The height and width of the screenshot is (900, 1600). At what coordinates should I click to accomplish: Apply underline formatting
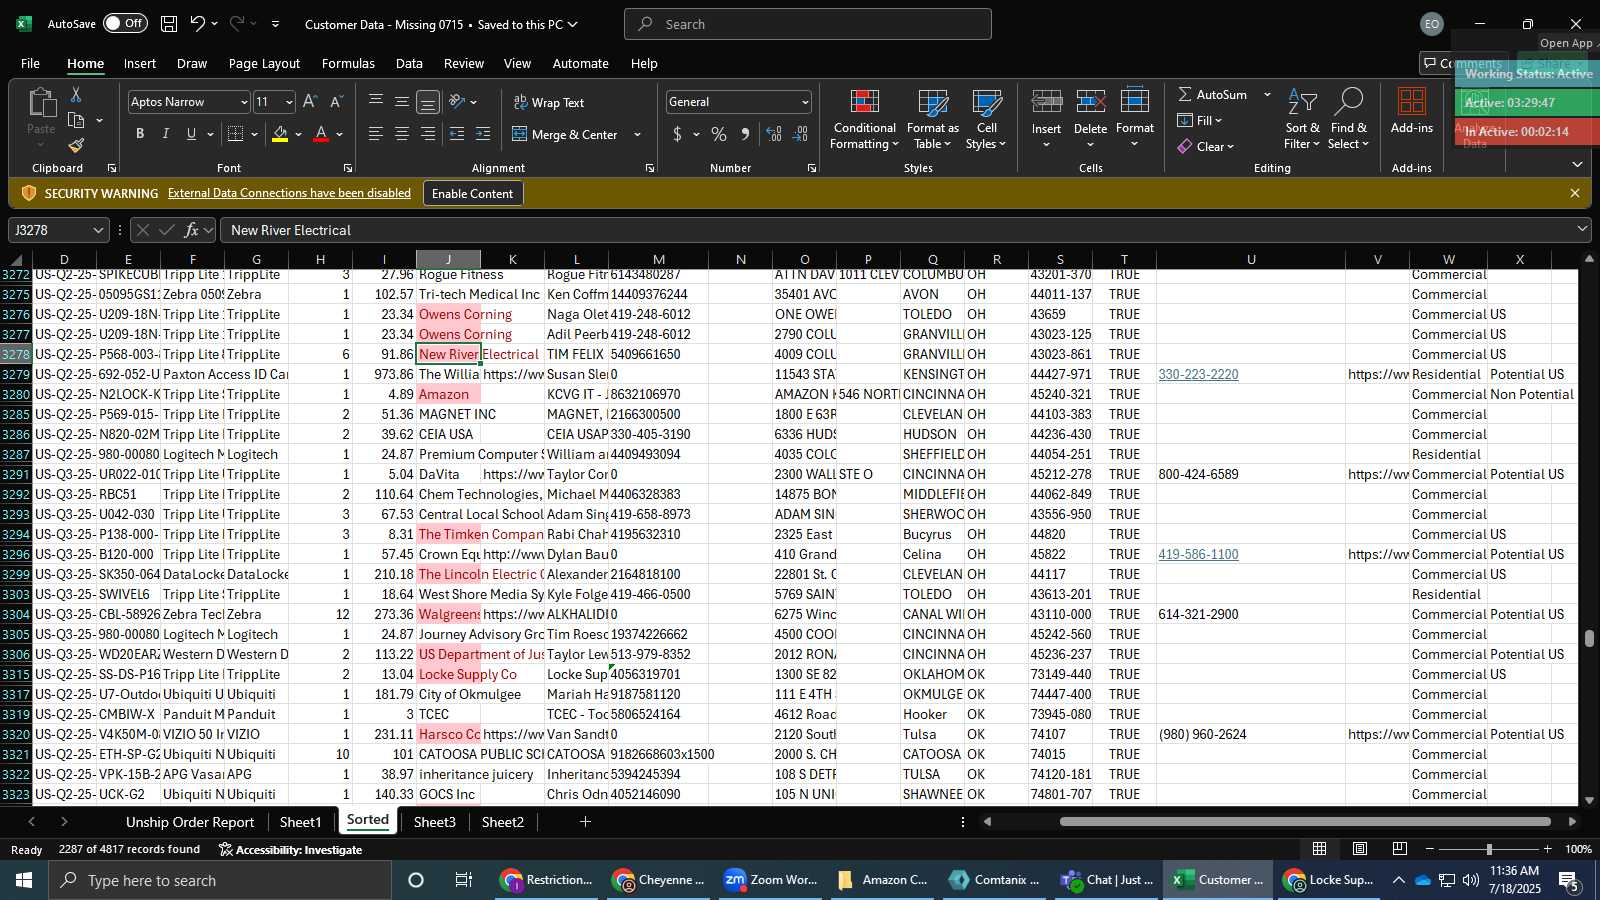click(191, 134)
